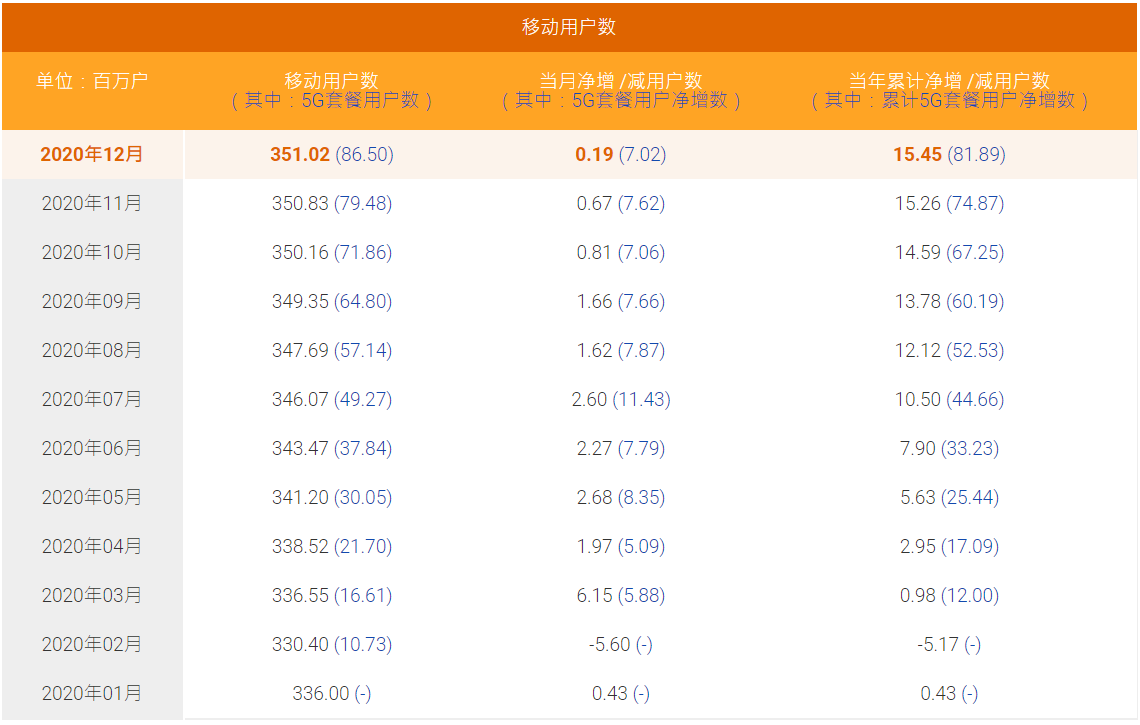Screen dimensions: 1140x725
Task: Select the 当月净增/减用户数 column header
Action: coord(621,81)
